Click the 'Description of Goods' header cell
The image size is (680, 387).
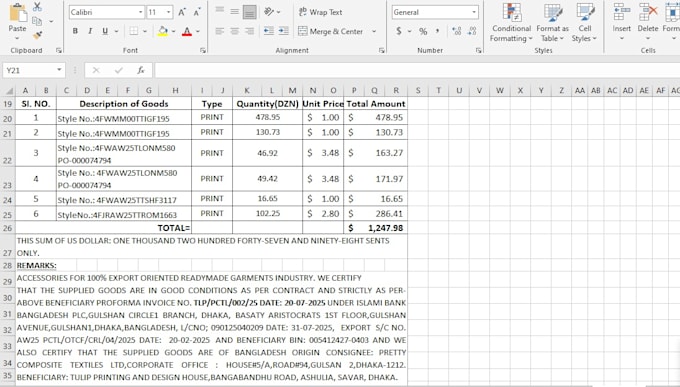click(124, 104)
